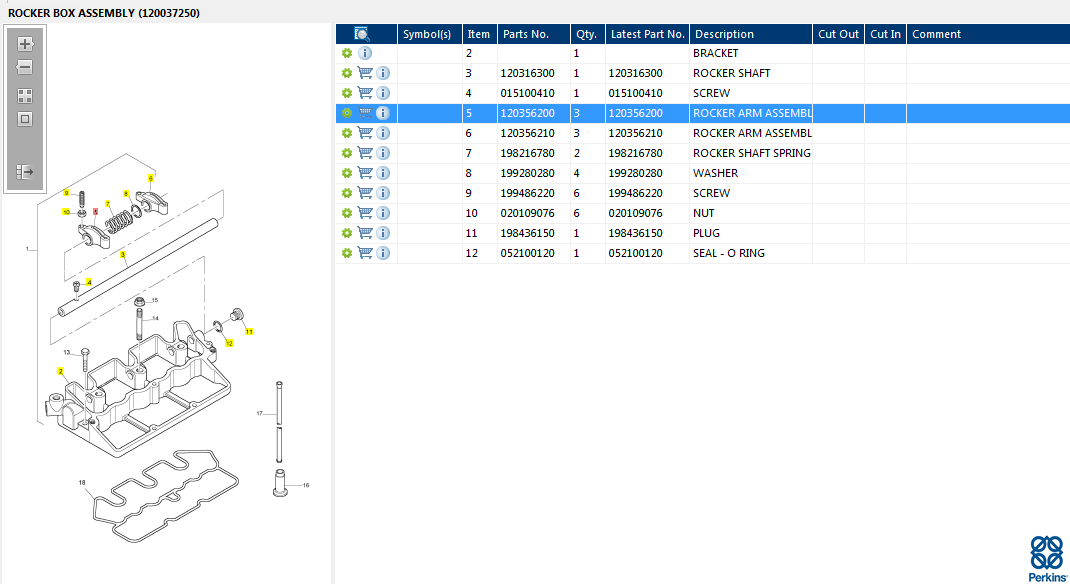Open info for the PLUG part
This screenshot has width=1070, height=584.
click(383, 233)
